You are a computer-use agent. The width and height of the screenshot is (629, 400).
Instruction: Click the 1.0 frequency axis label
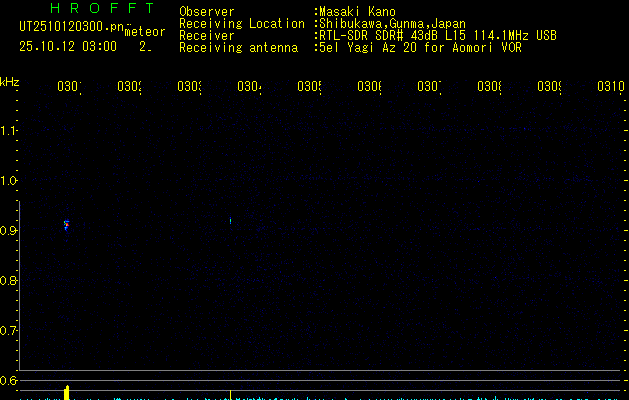8,181
